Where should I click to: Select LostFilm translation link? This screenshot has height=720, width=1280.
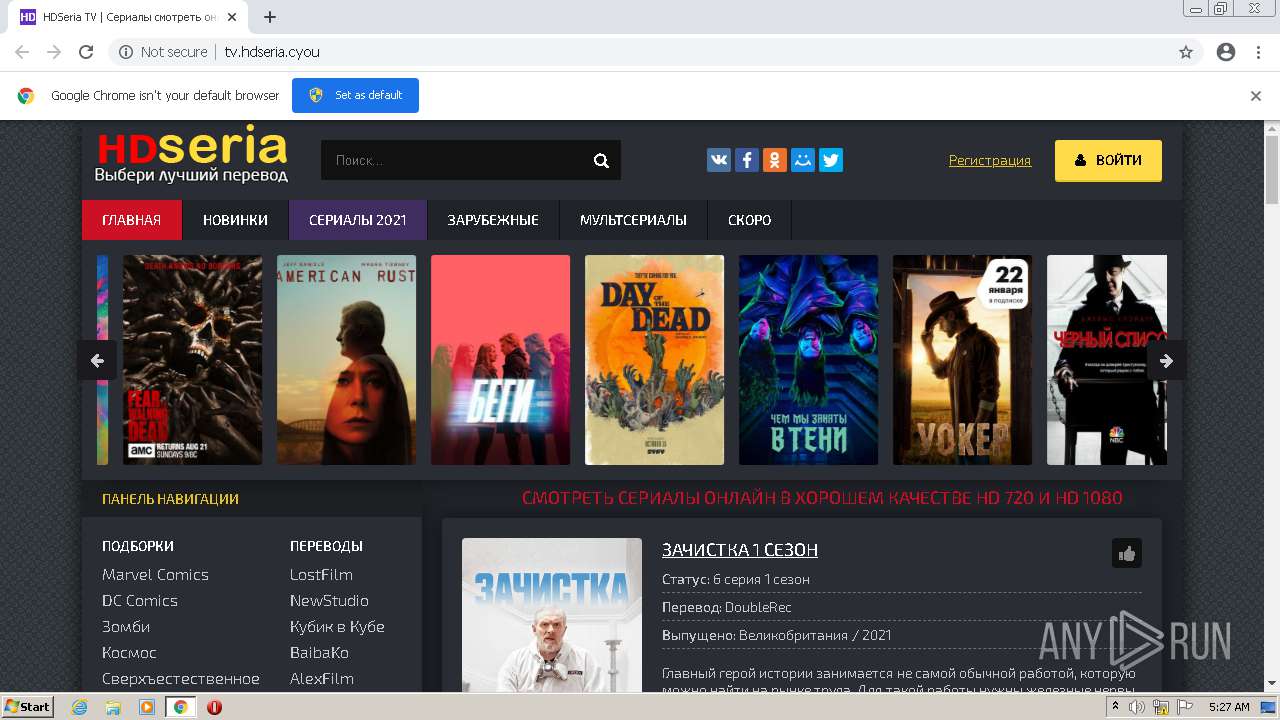pyautogui.click(x=321, y=574)
